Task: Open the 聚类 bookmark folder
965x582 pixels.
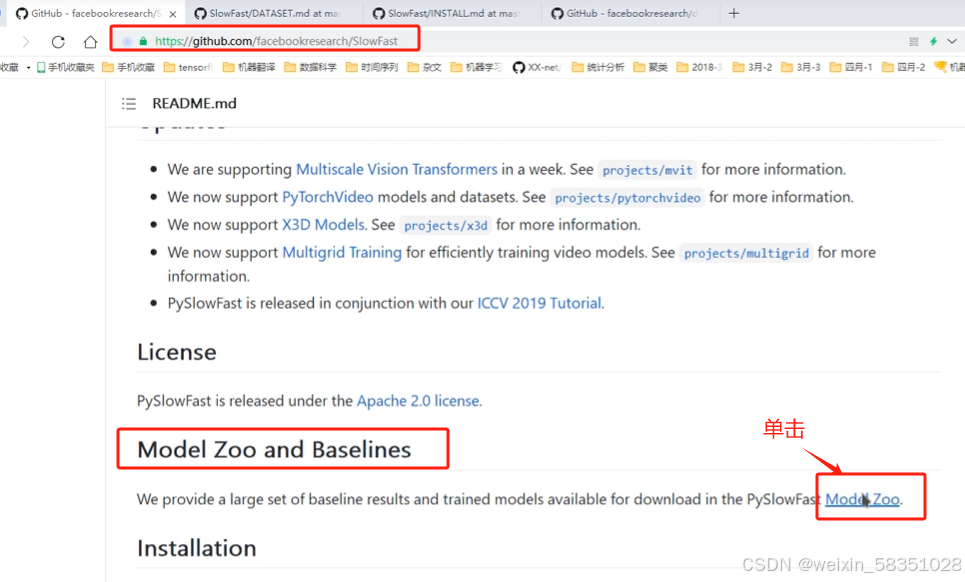Action: (x=651, y=67)
